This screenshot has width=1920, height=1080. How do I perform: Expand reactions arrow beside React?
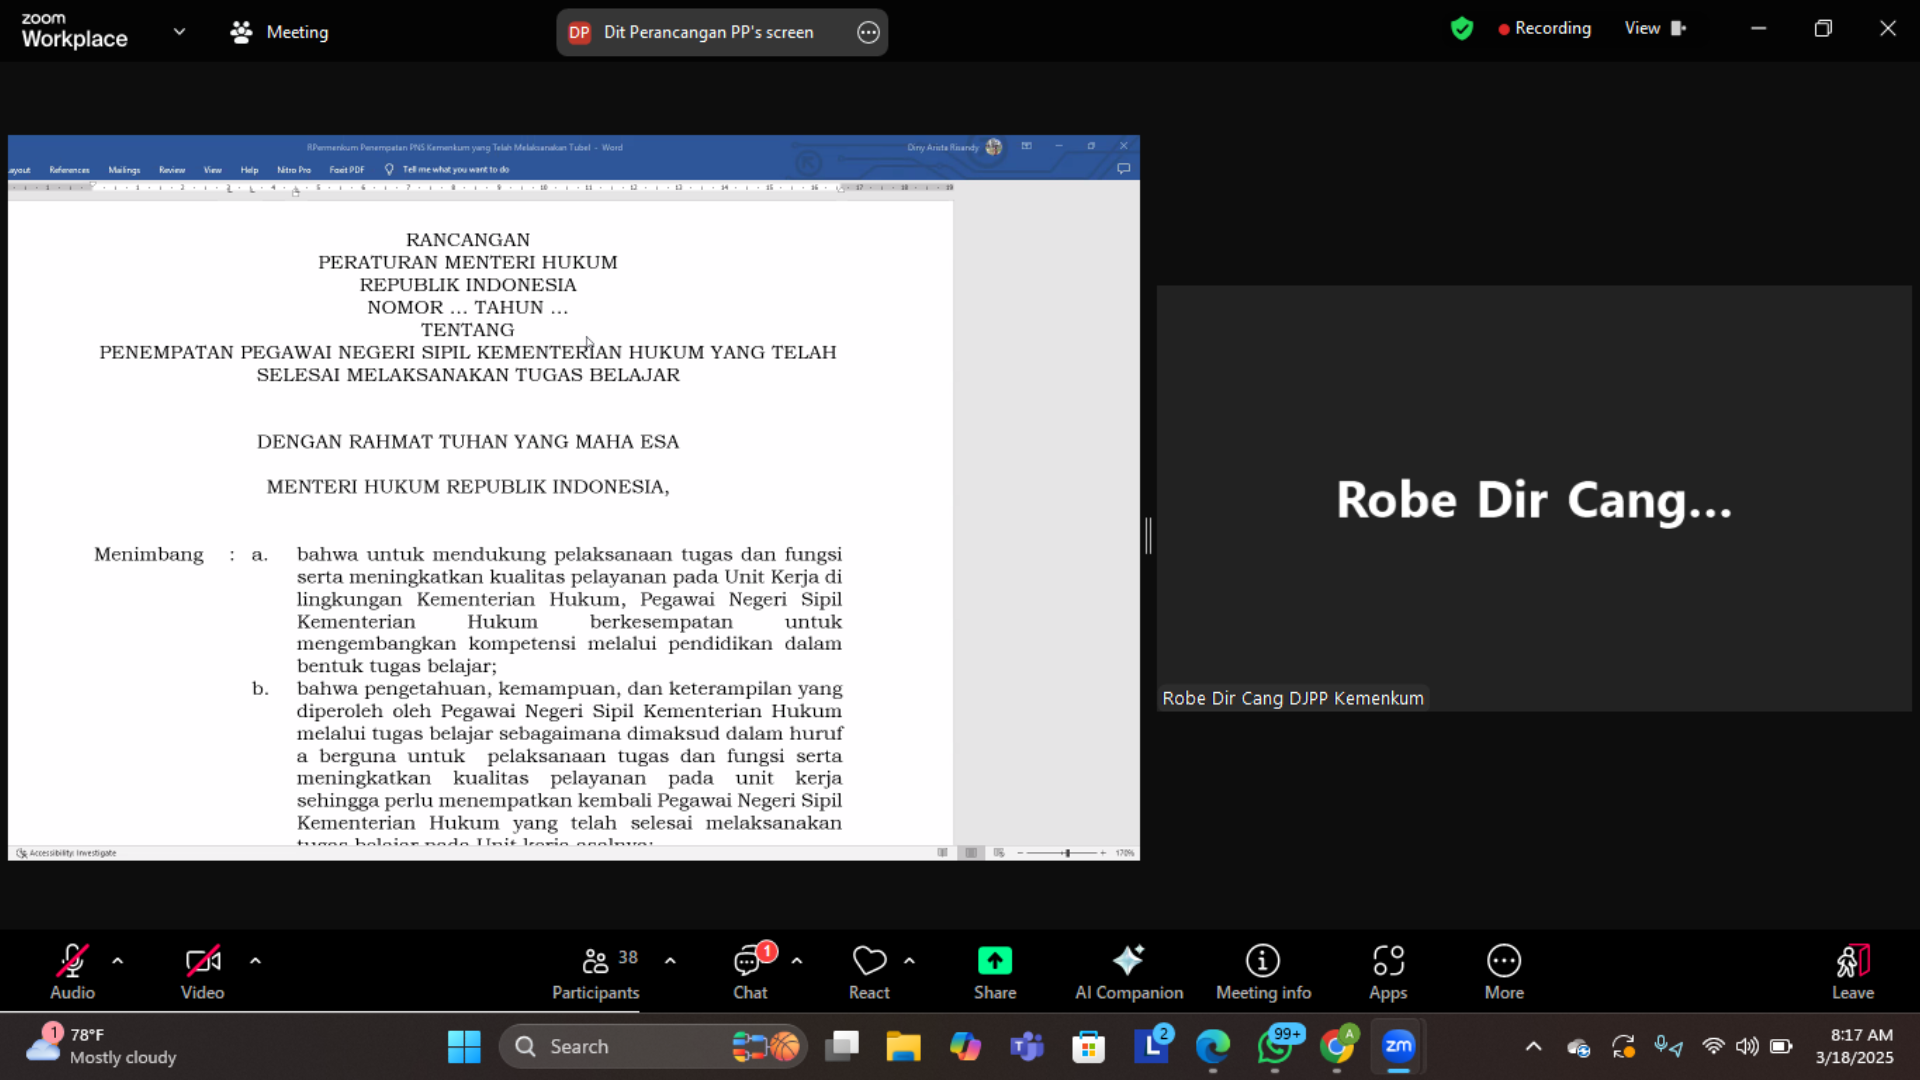[909, 961]
